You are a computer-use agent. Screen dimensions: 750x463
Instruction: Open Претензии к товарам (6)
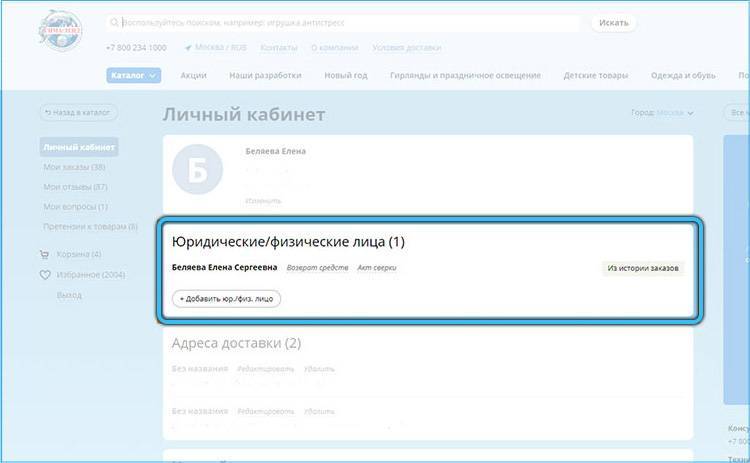pyautogui.click(x=90, y=226)
